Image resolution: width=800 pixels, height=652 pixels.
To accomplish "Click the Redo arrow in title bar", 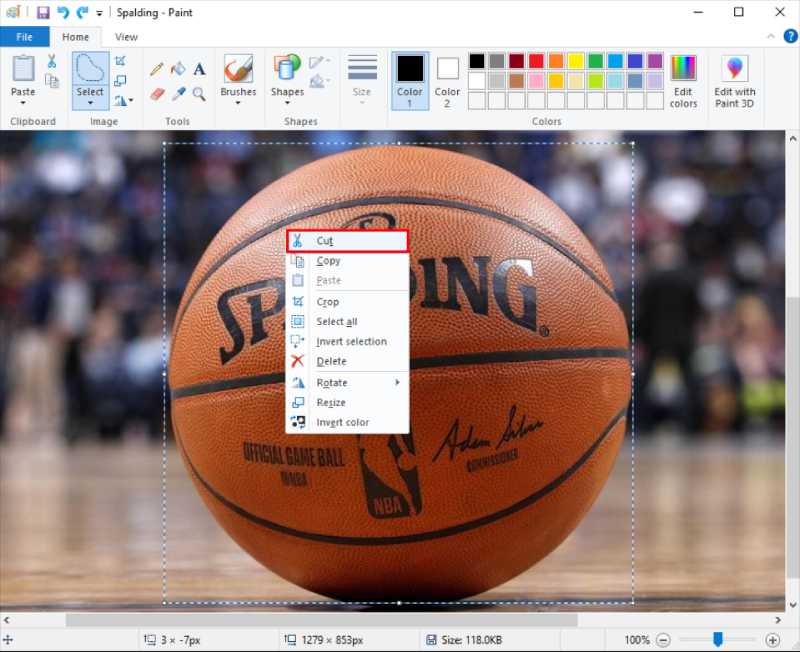I will pyautogui.click(x=82, y=12).
